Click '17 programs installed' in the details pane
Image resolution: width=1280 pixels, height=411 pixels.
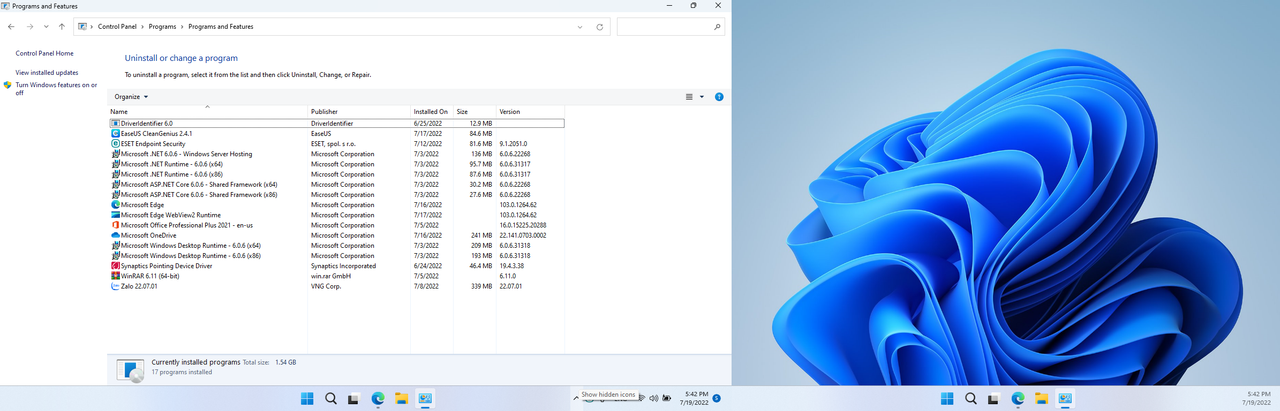click(182, 372)
